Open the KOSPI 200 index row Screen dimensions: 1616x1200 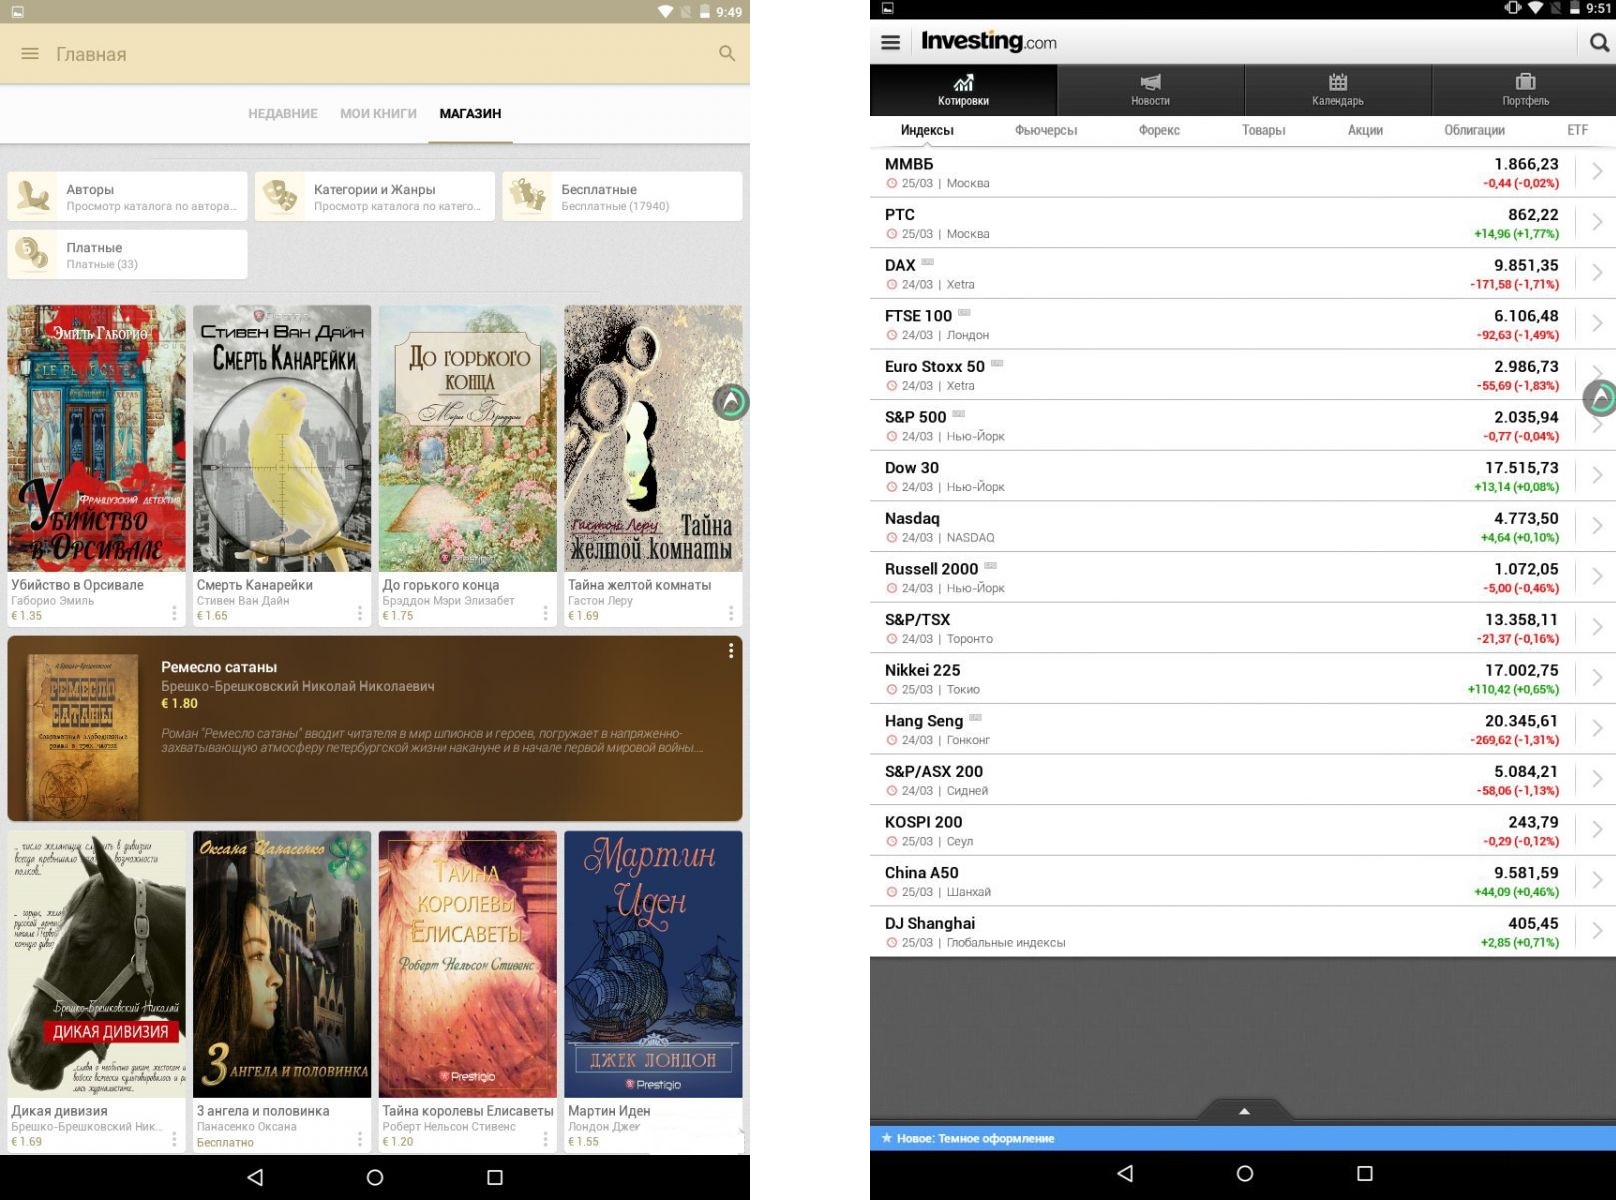pos(1243,830)
